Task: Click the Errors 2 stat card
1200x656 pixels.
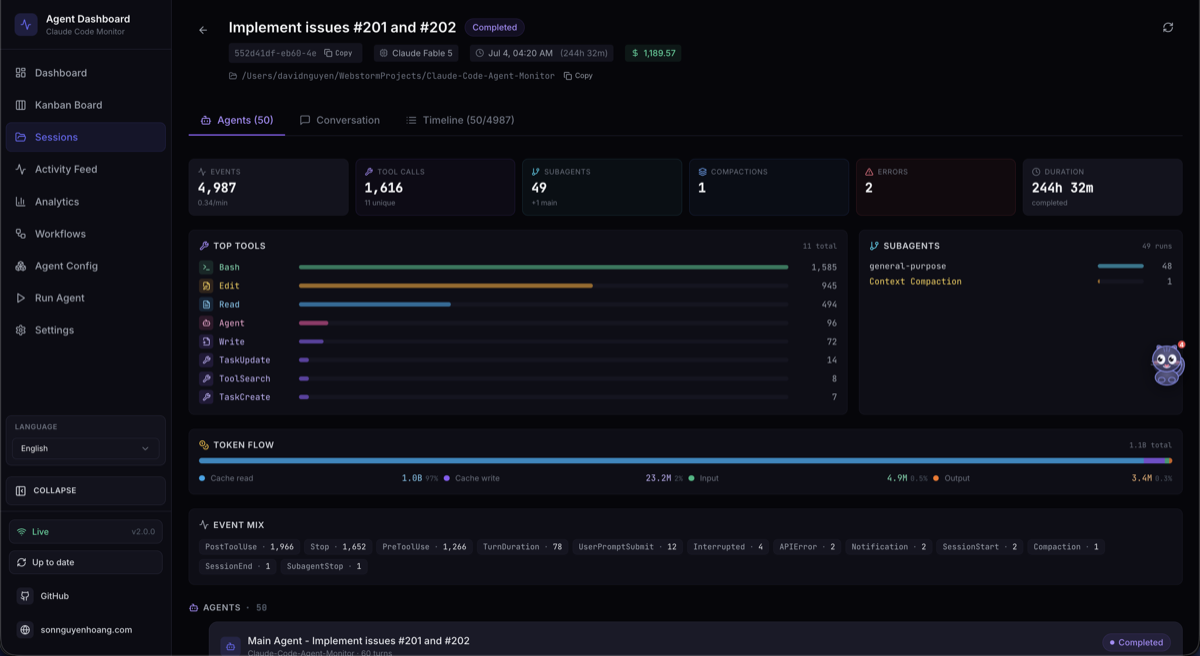Action: pos(936,187)
